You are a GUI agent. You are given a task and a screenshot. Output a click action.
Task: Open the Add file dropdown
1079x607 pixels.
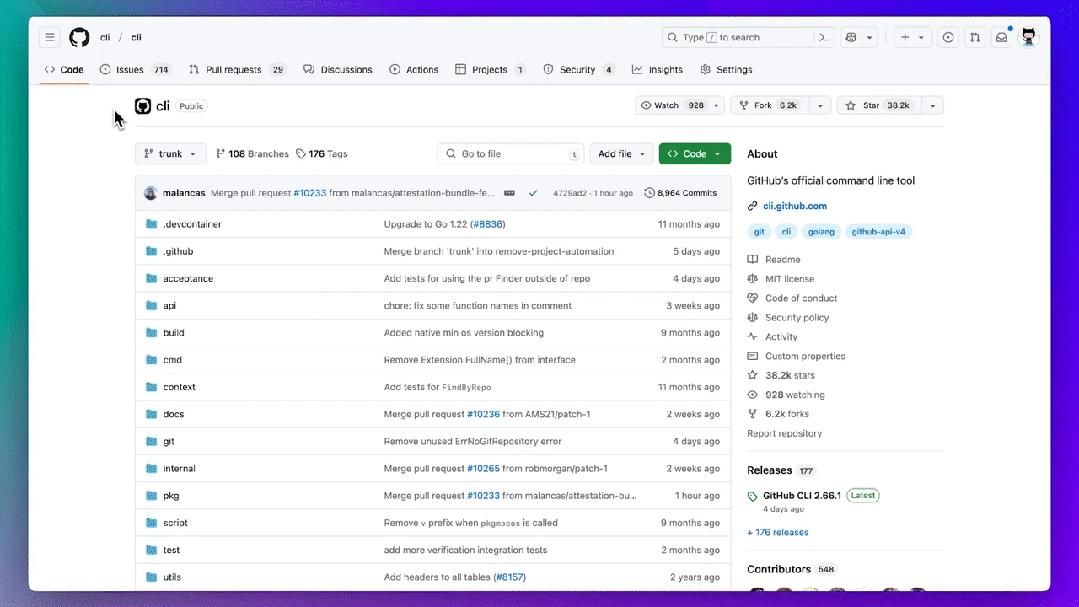click(x=621, y=153)
